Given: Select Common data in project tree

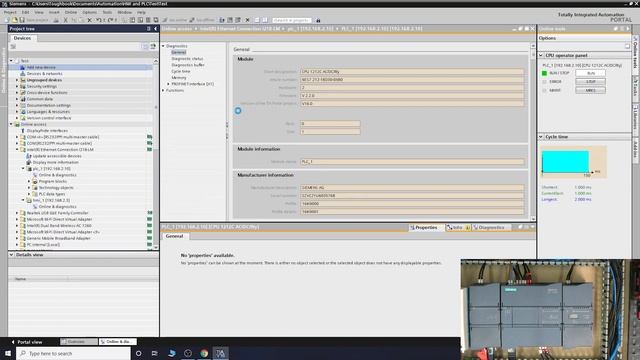Looking at the screenshot, I should 40,99.
